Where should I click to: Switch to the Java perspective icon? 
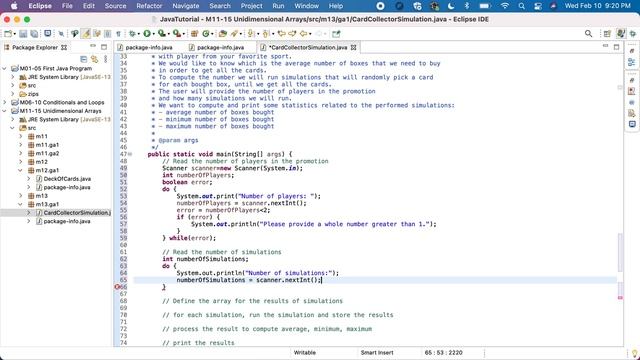click(x=621, y=34)
